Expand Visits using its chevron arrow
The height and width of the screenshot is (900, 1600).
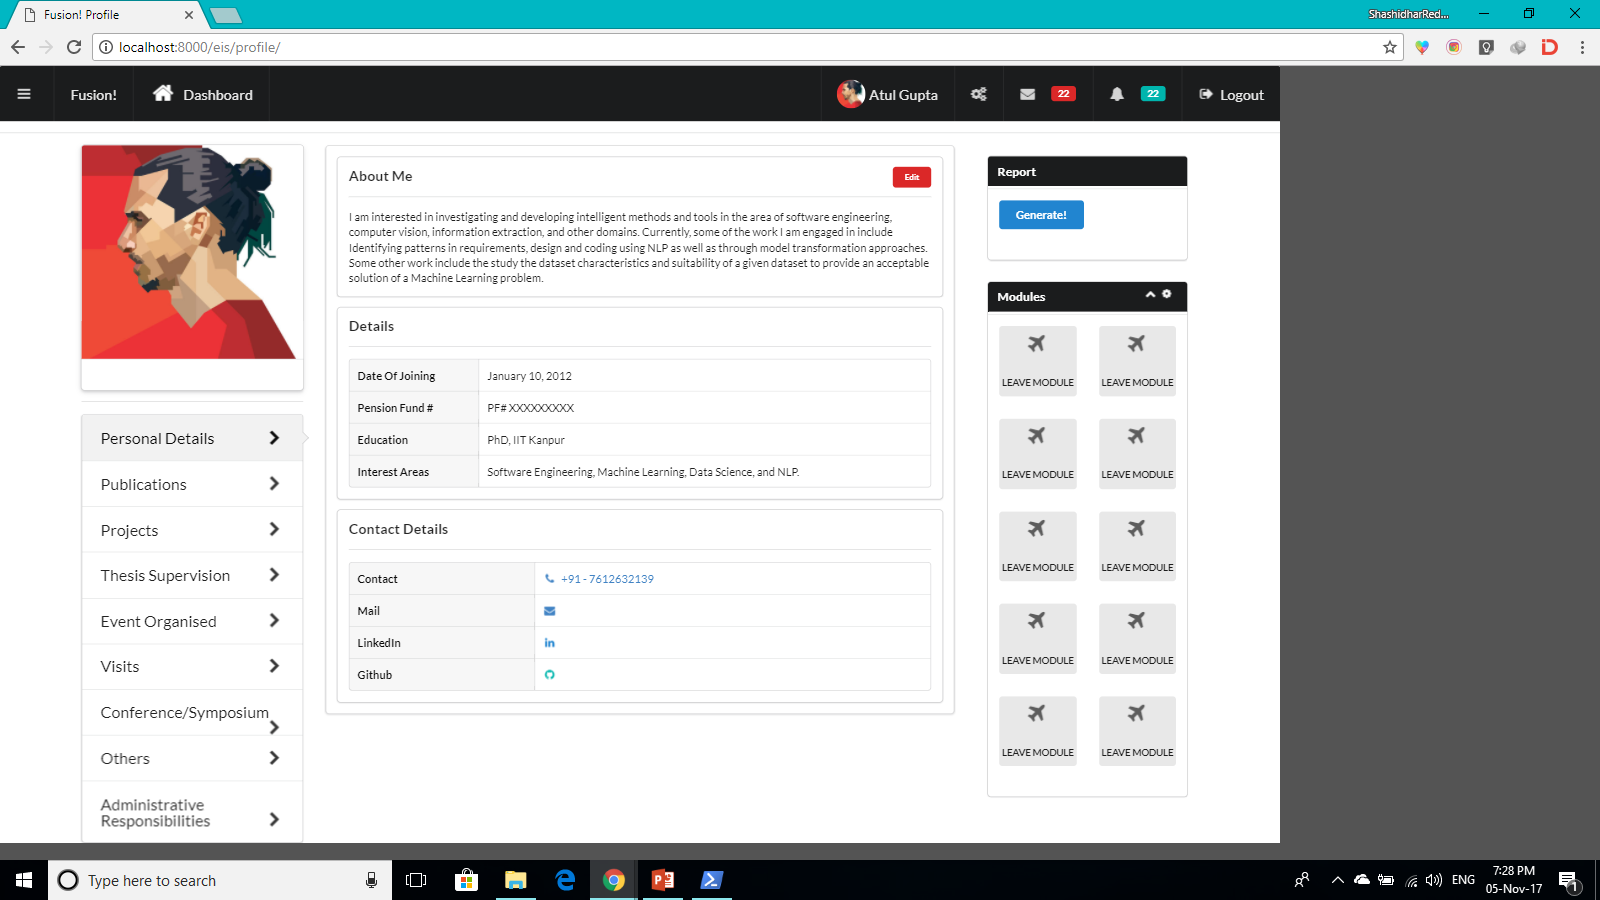point(274,666)
